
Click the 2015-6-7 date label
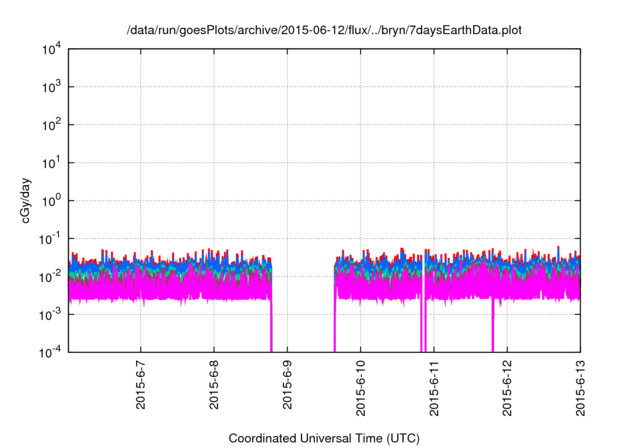(140, 385)
